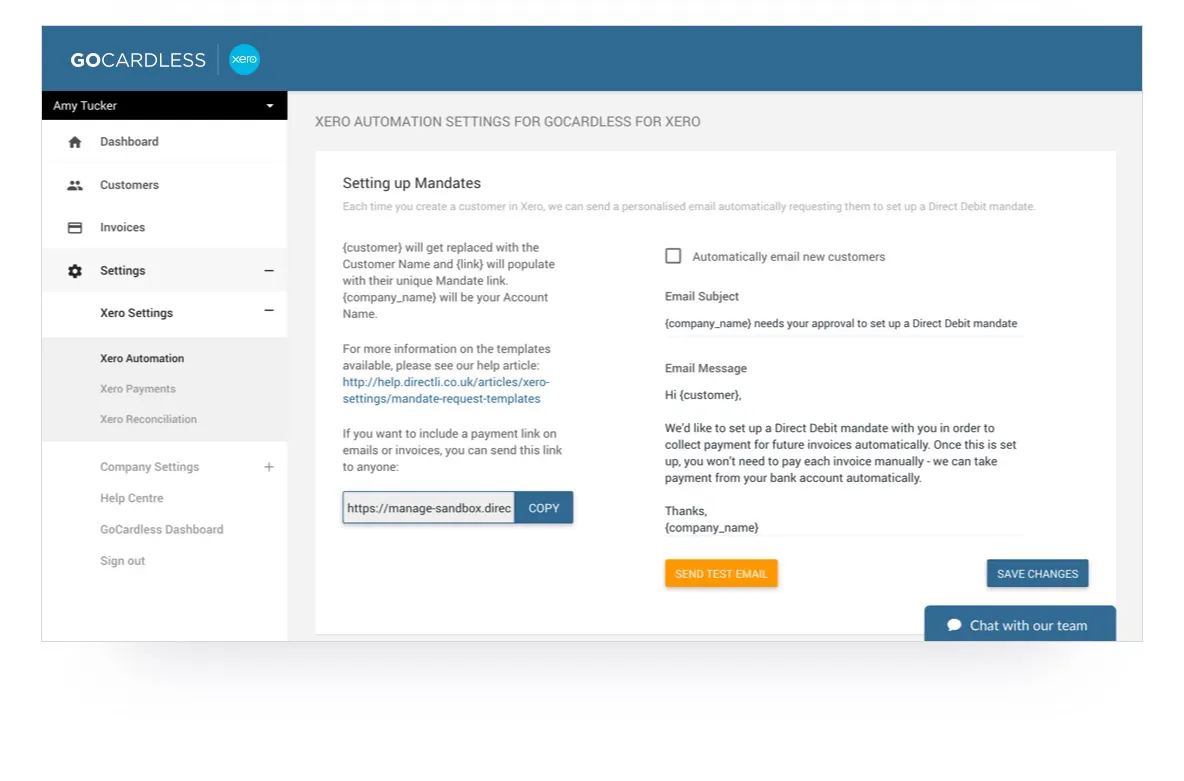Image resolution: width=1184 pixels, height=781 pixels.
Task: Click the Customers people icon
Action: click(x=75, y=185)
